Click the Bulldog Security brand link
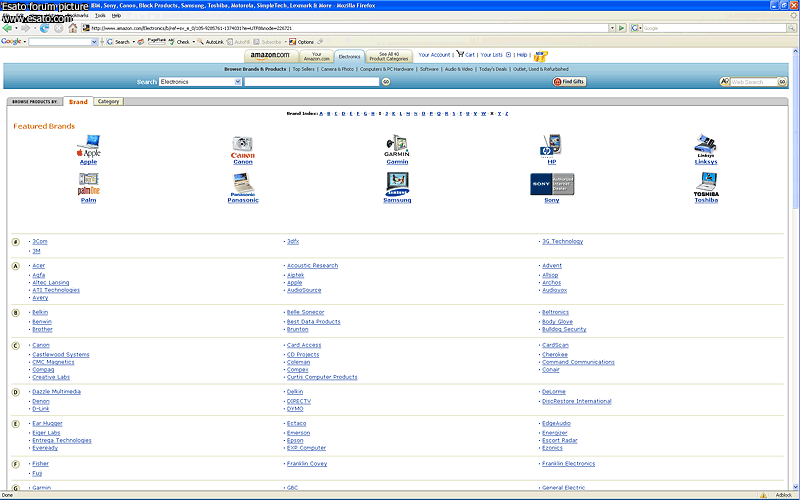 (x=564, y=330)
